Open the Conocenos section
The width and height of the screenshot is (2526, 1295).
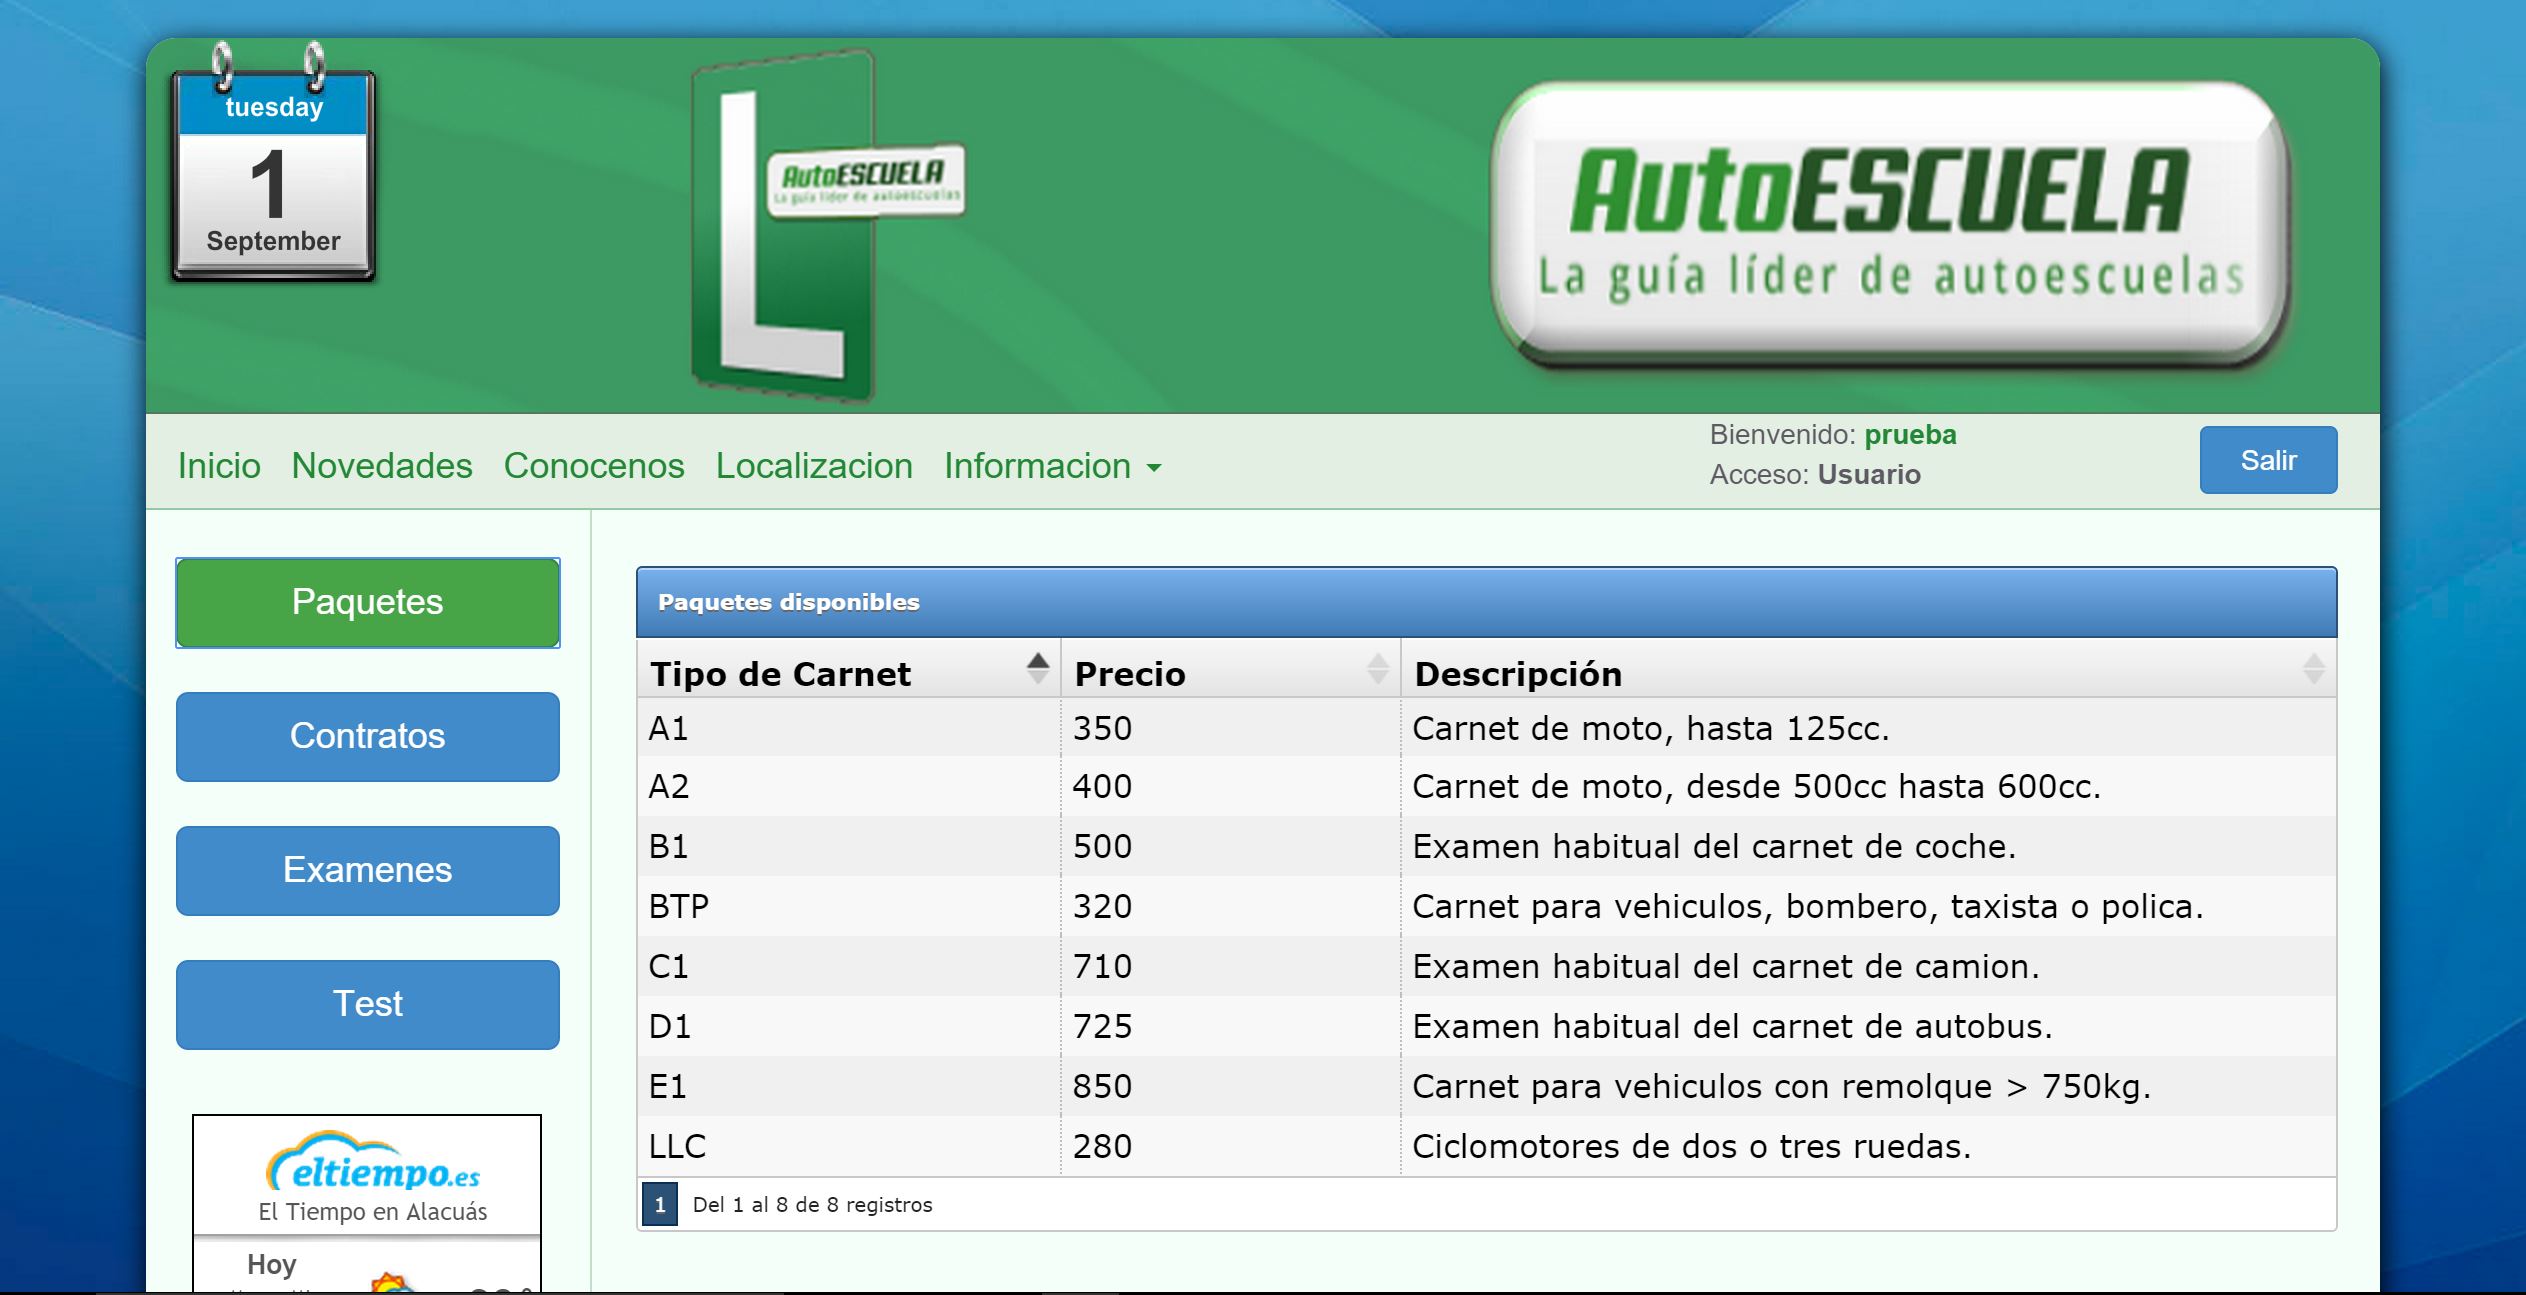[594, 466]
